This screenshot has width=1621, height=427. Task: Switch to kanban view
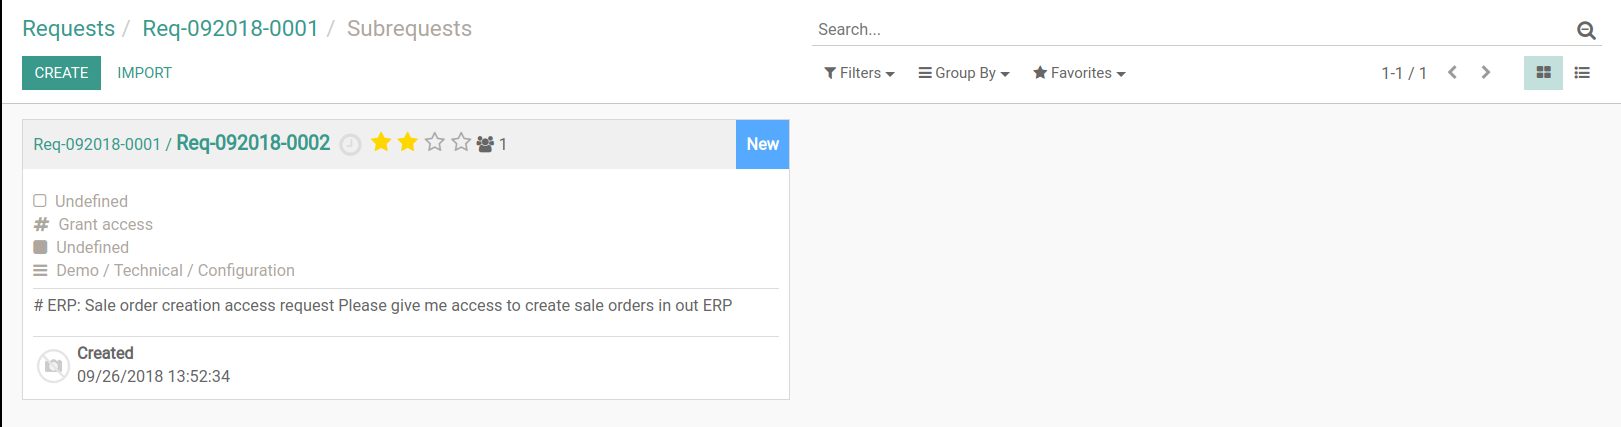[x=1543, y=73]
